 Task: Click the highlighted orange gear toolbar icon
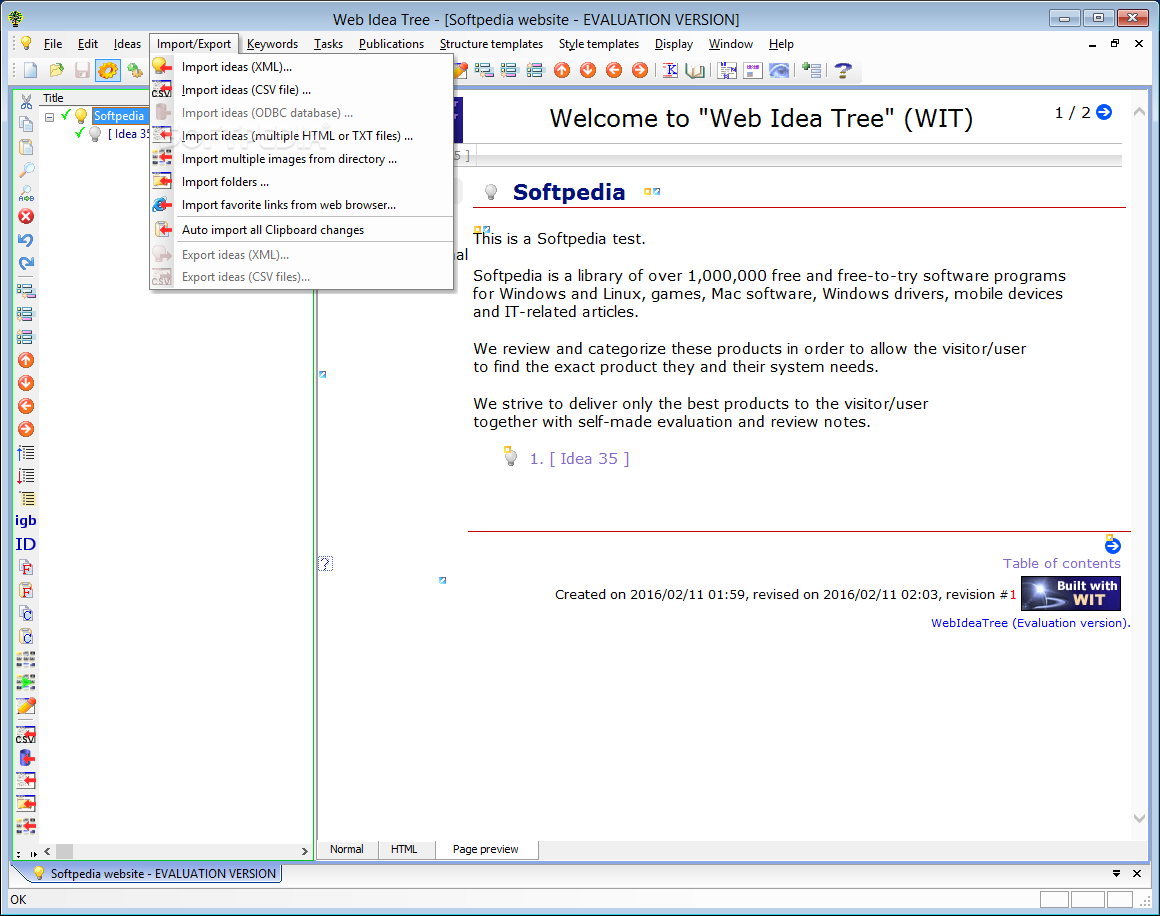click(108, 70)
